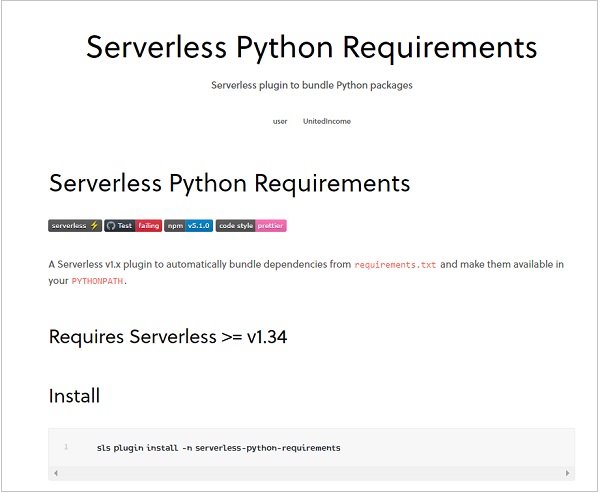
Task: Click the left scroll arrow of code block
Action: [55, 472]
